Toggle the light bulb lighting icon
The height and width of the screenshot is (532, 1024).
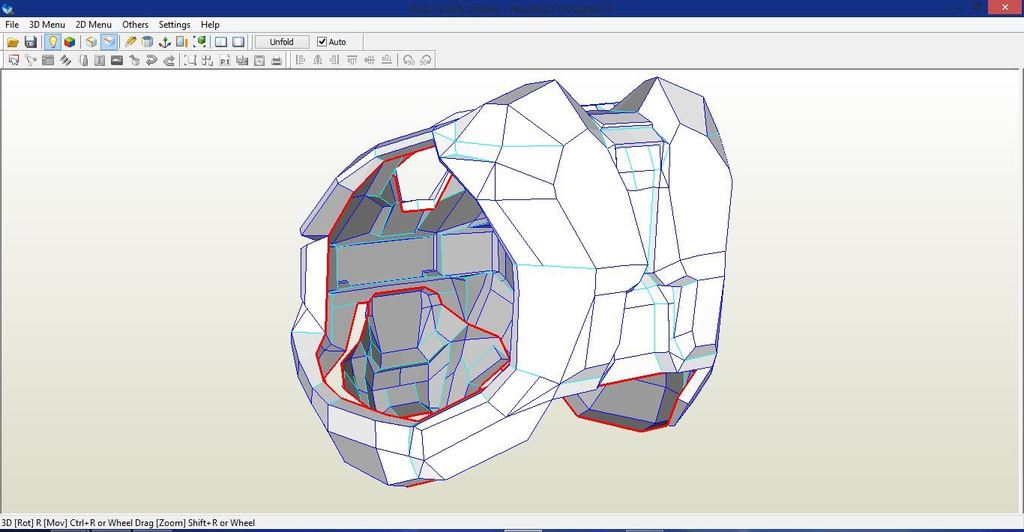click(x=52, y=42)
